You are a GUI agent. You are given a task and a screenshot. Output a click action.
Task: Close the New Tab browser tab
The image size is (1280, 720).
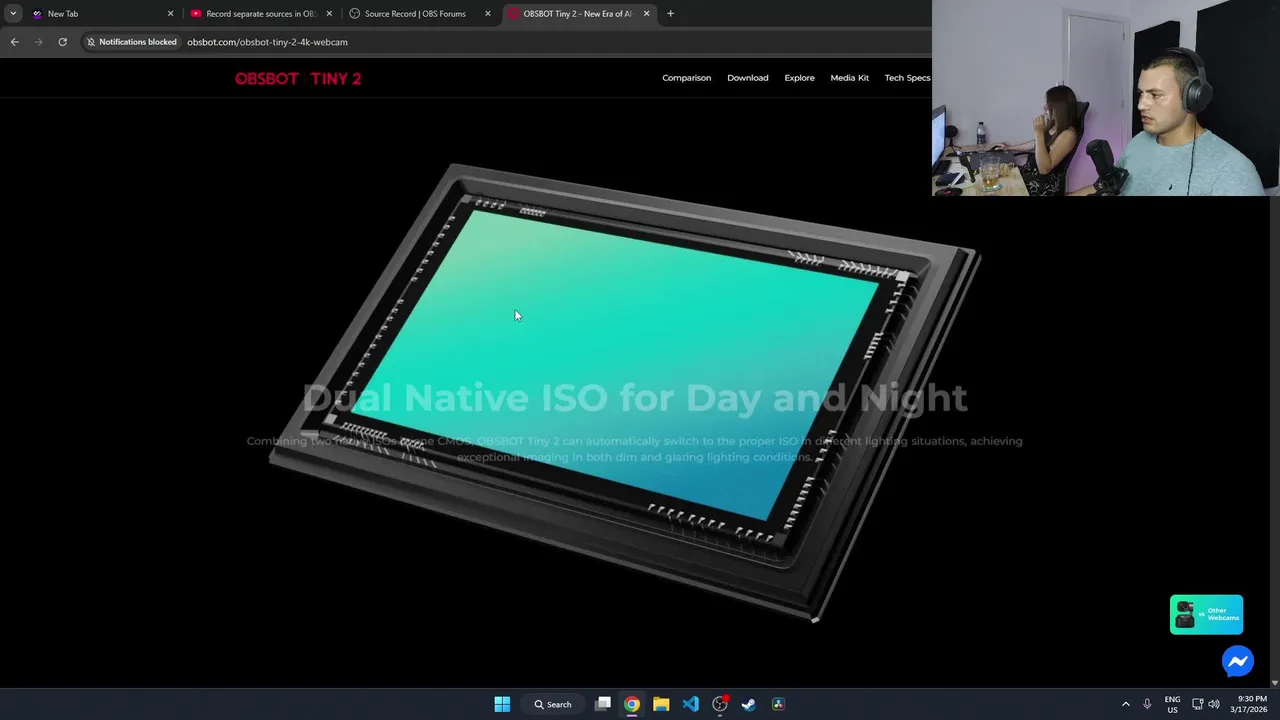(x=170, y=14)
